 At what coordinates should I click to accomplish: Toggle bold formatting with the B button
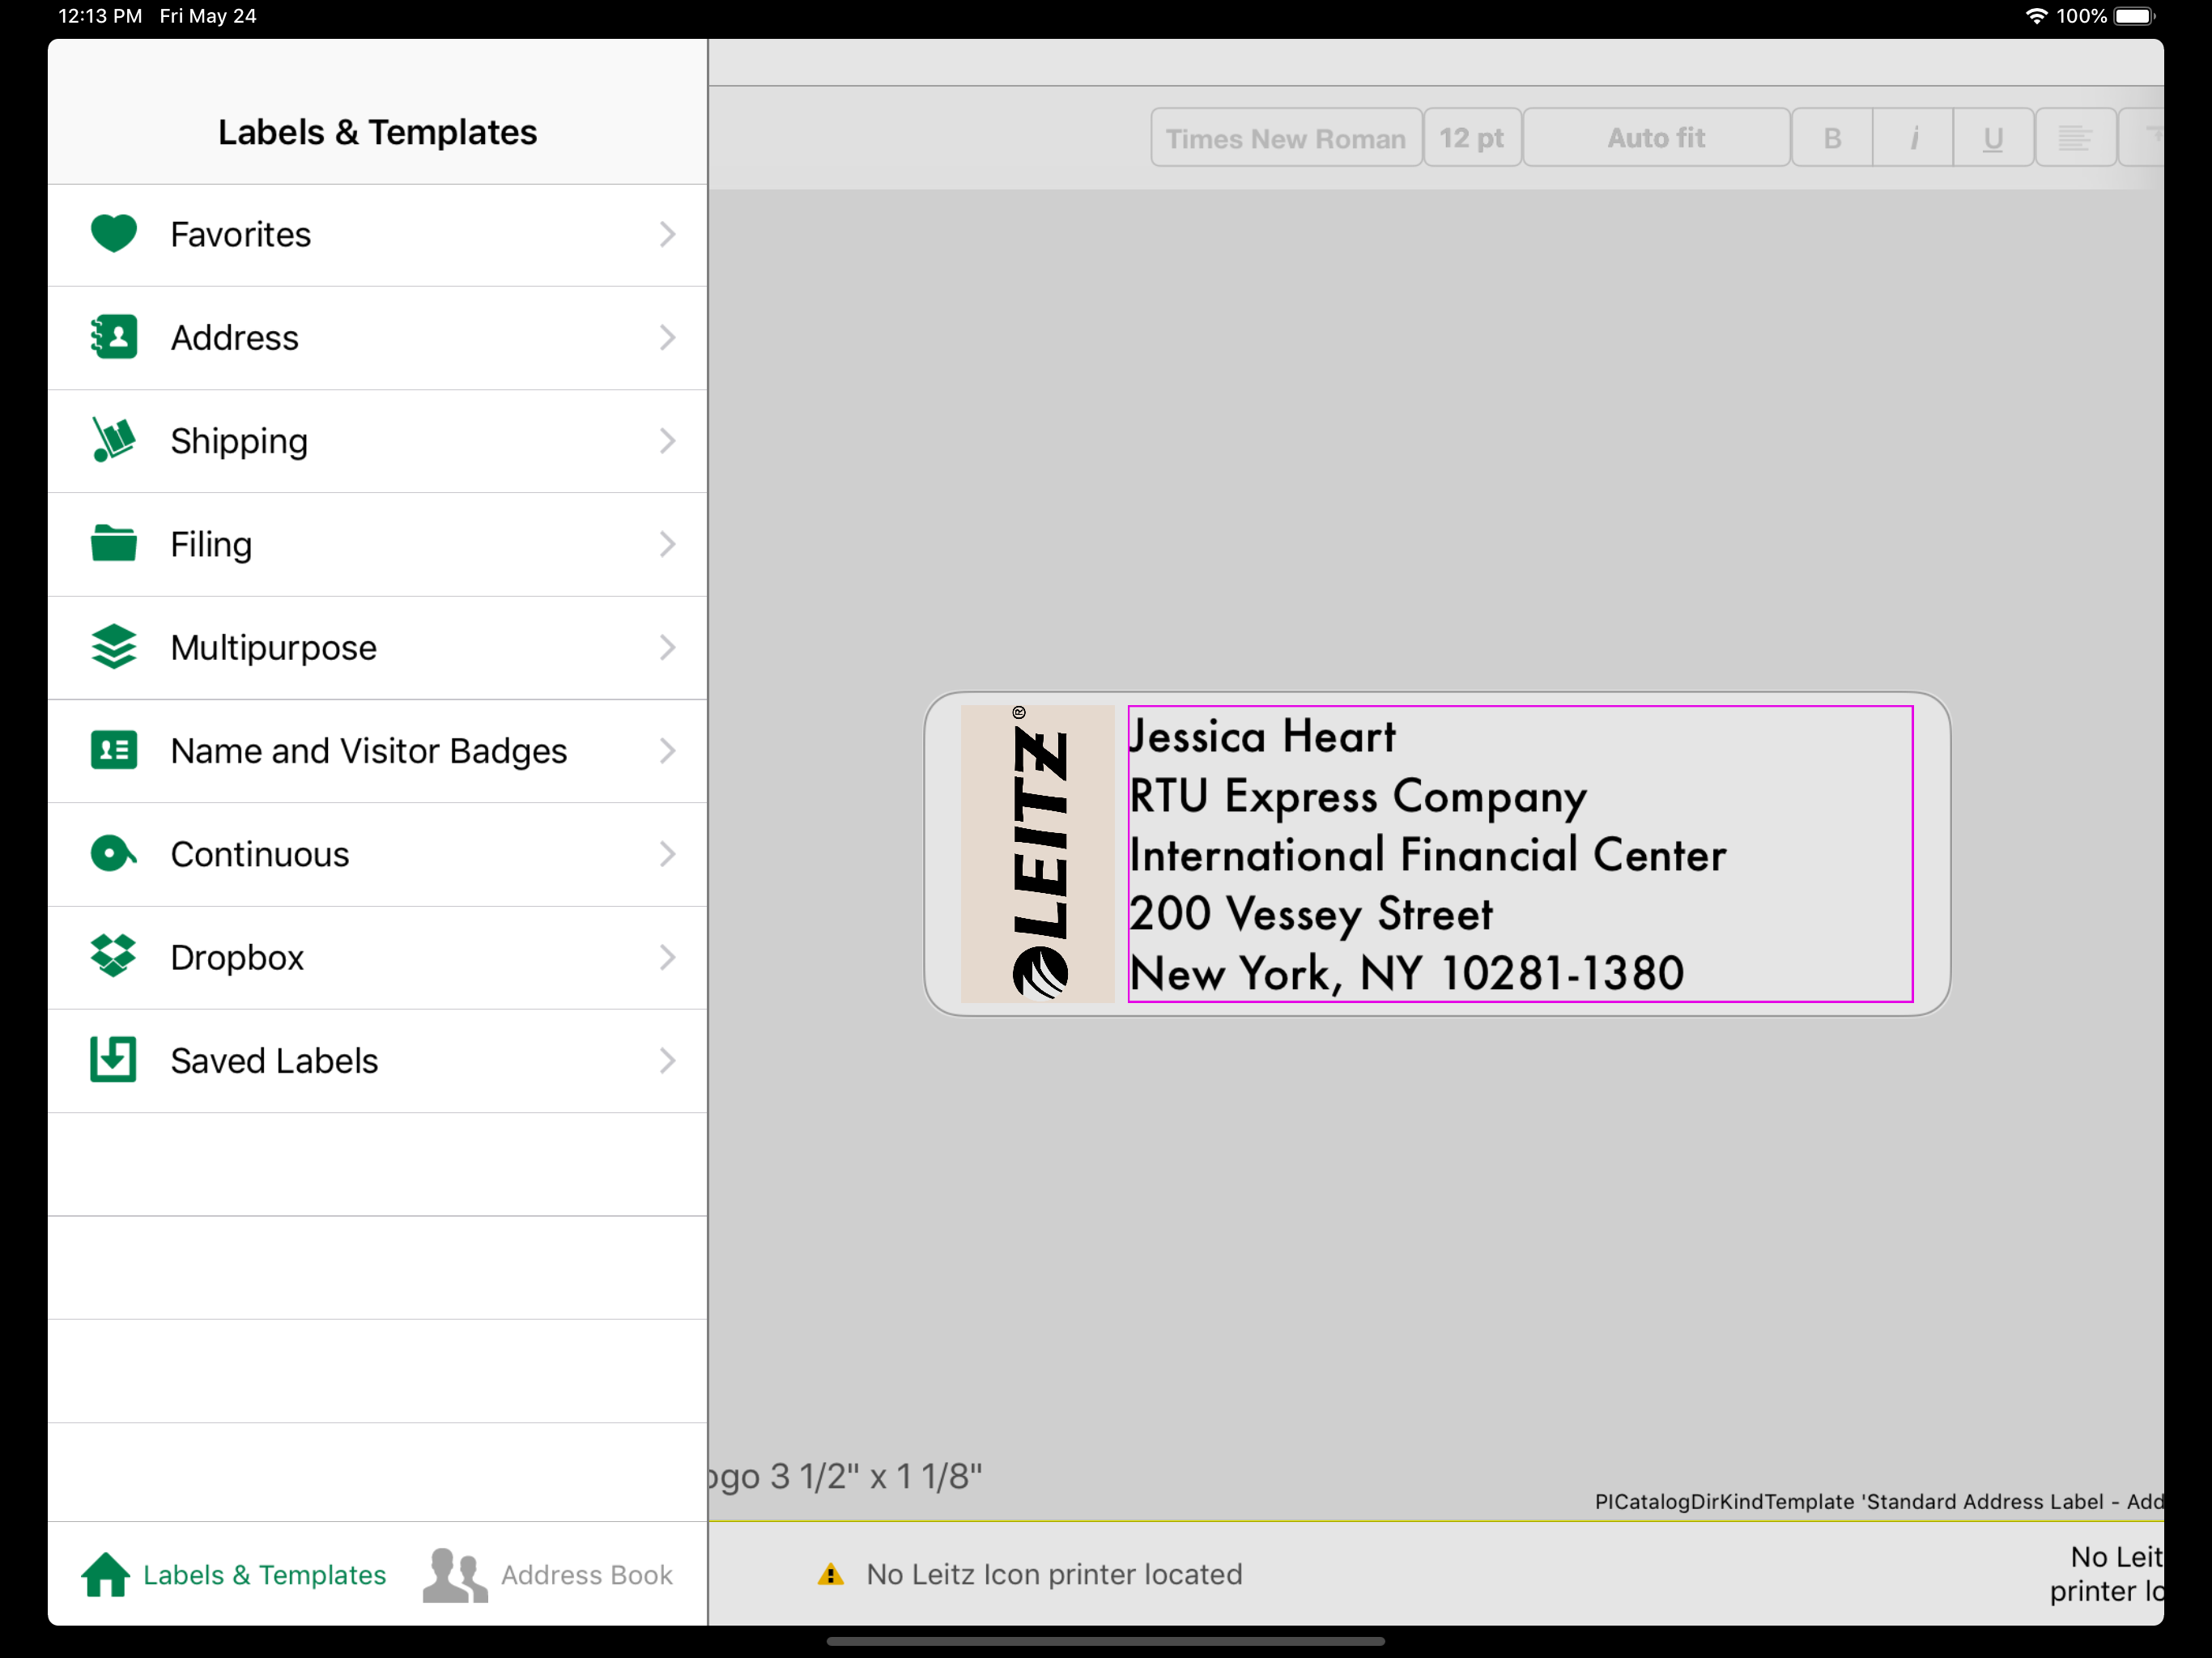pos(1832,138)
